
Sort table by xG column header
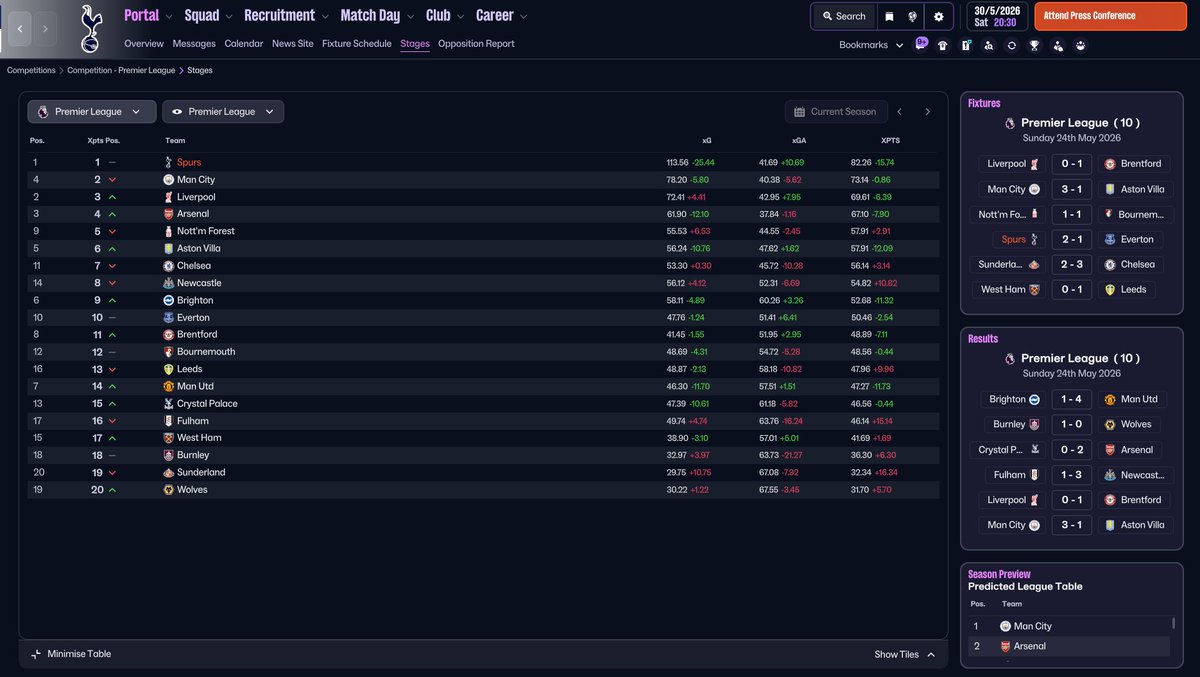(707, 141)
